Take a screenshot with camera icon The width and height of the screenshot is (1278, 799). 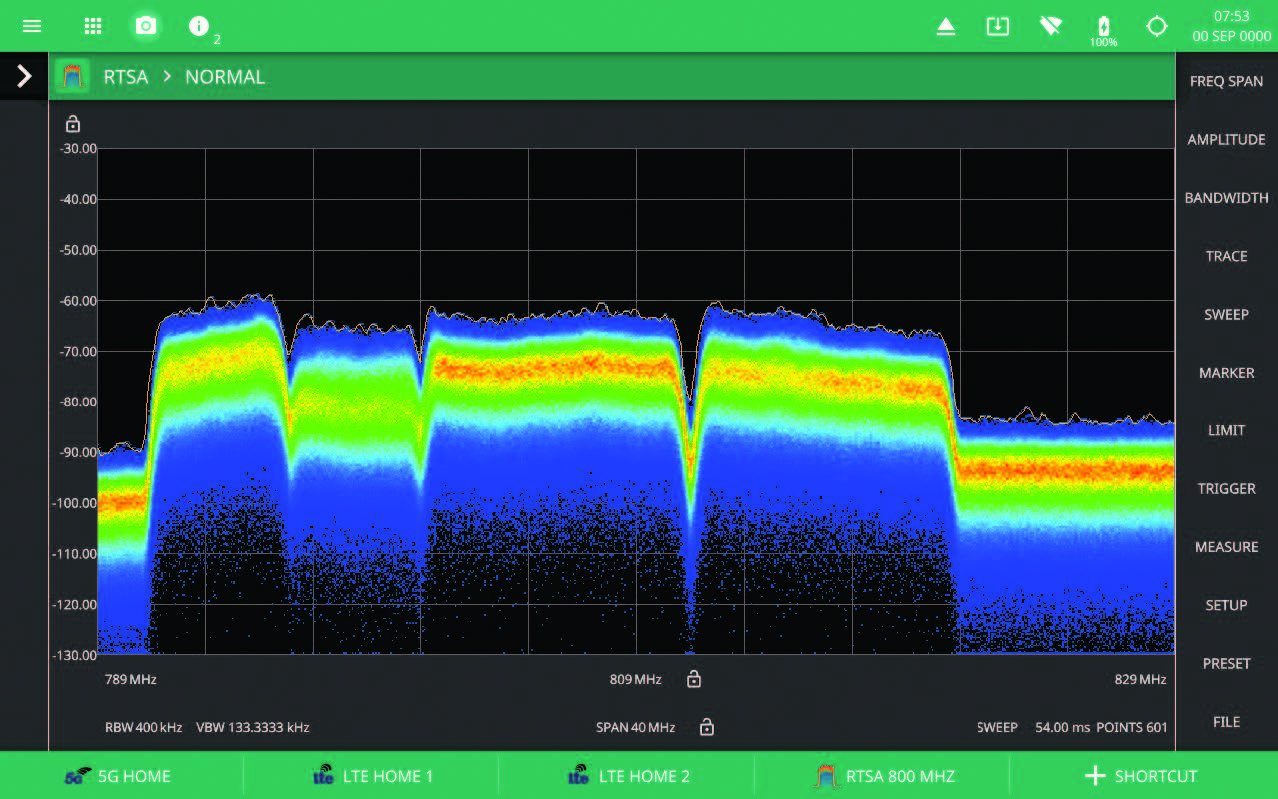pyautogui.click(x=146, y=26)
